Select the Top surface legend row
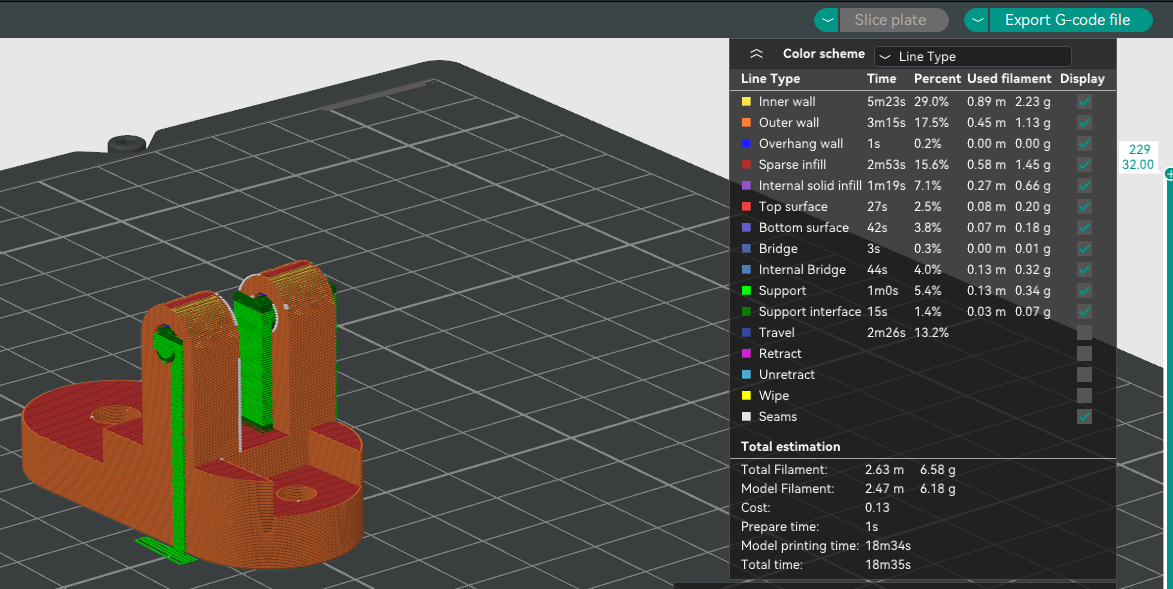 click(x=792, y=207)
